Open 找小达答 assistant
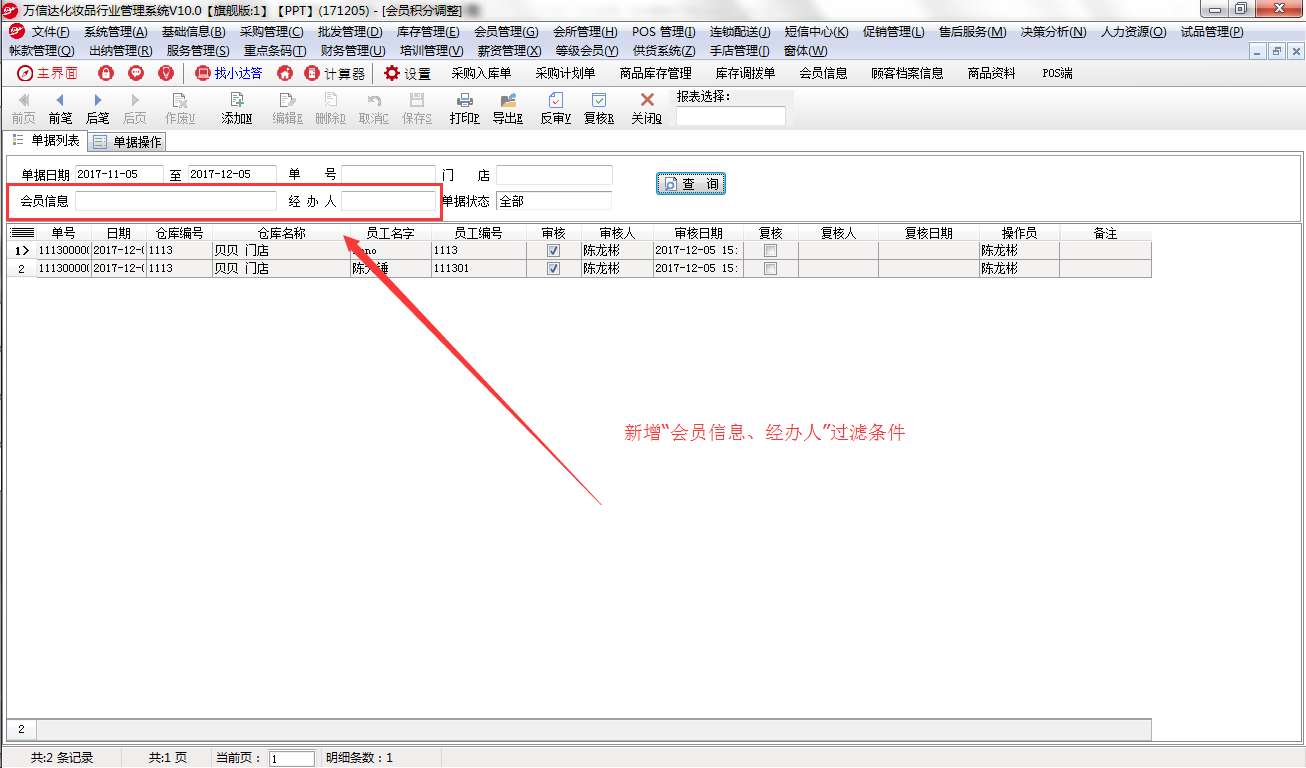Image resolution: width=1306 pixels, height=768 pixels. point(228,73)
